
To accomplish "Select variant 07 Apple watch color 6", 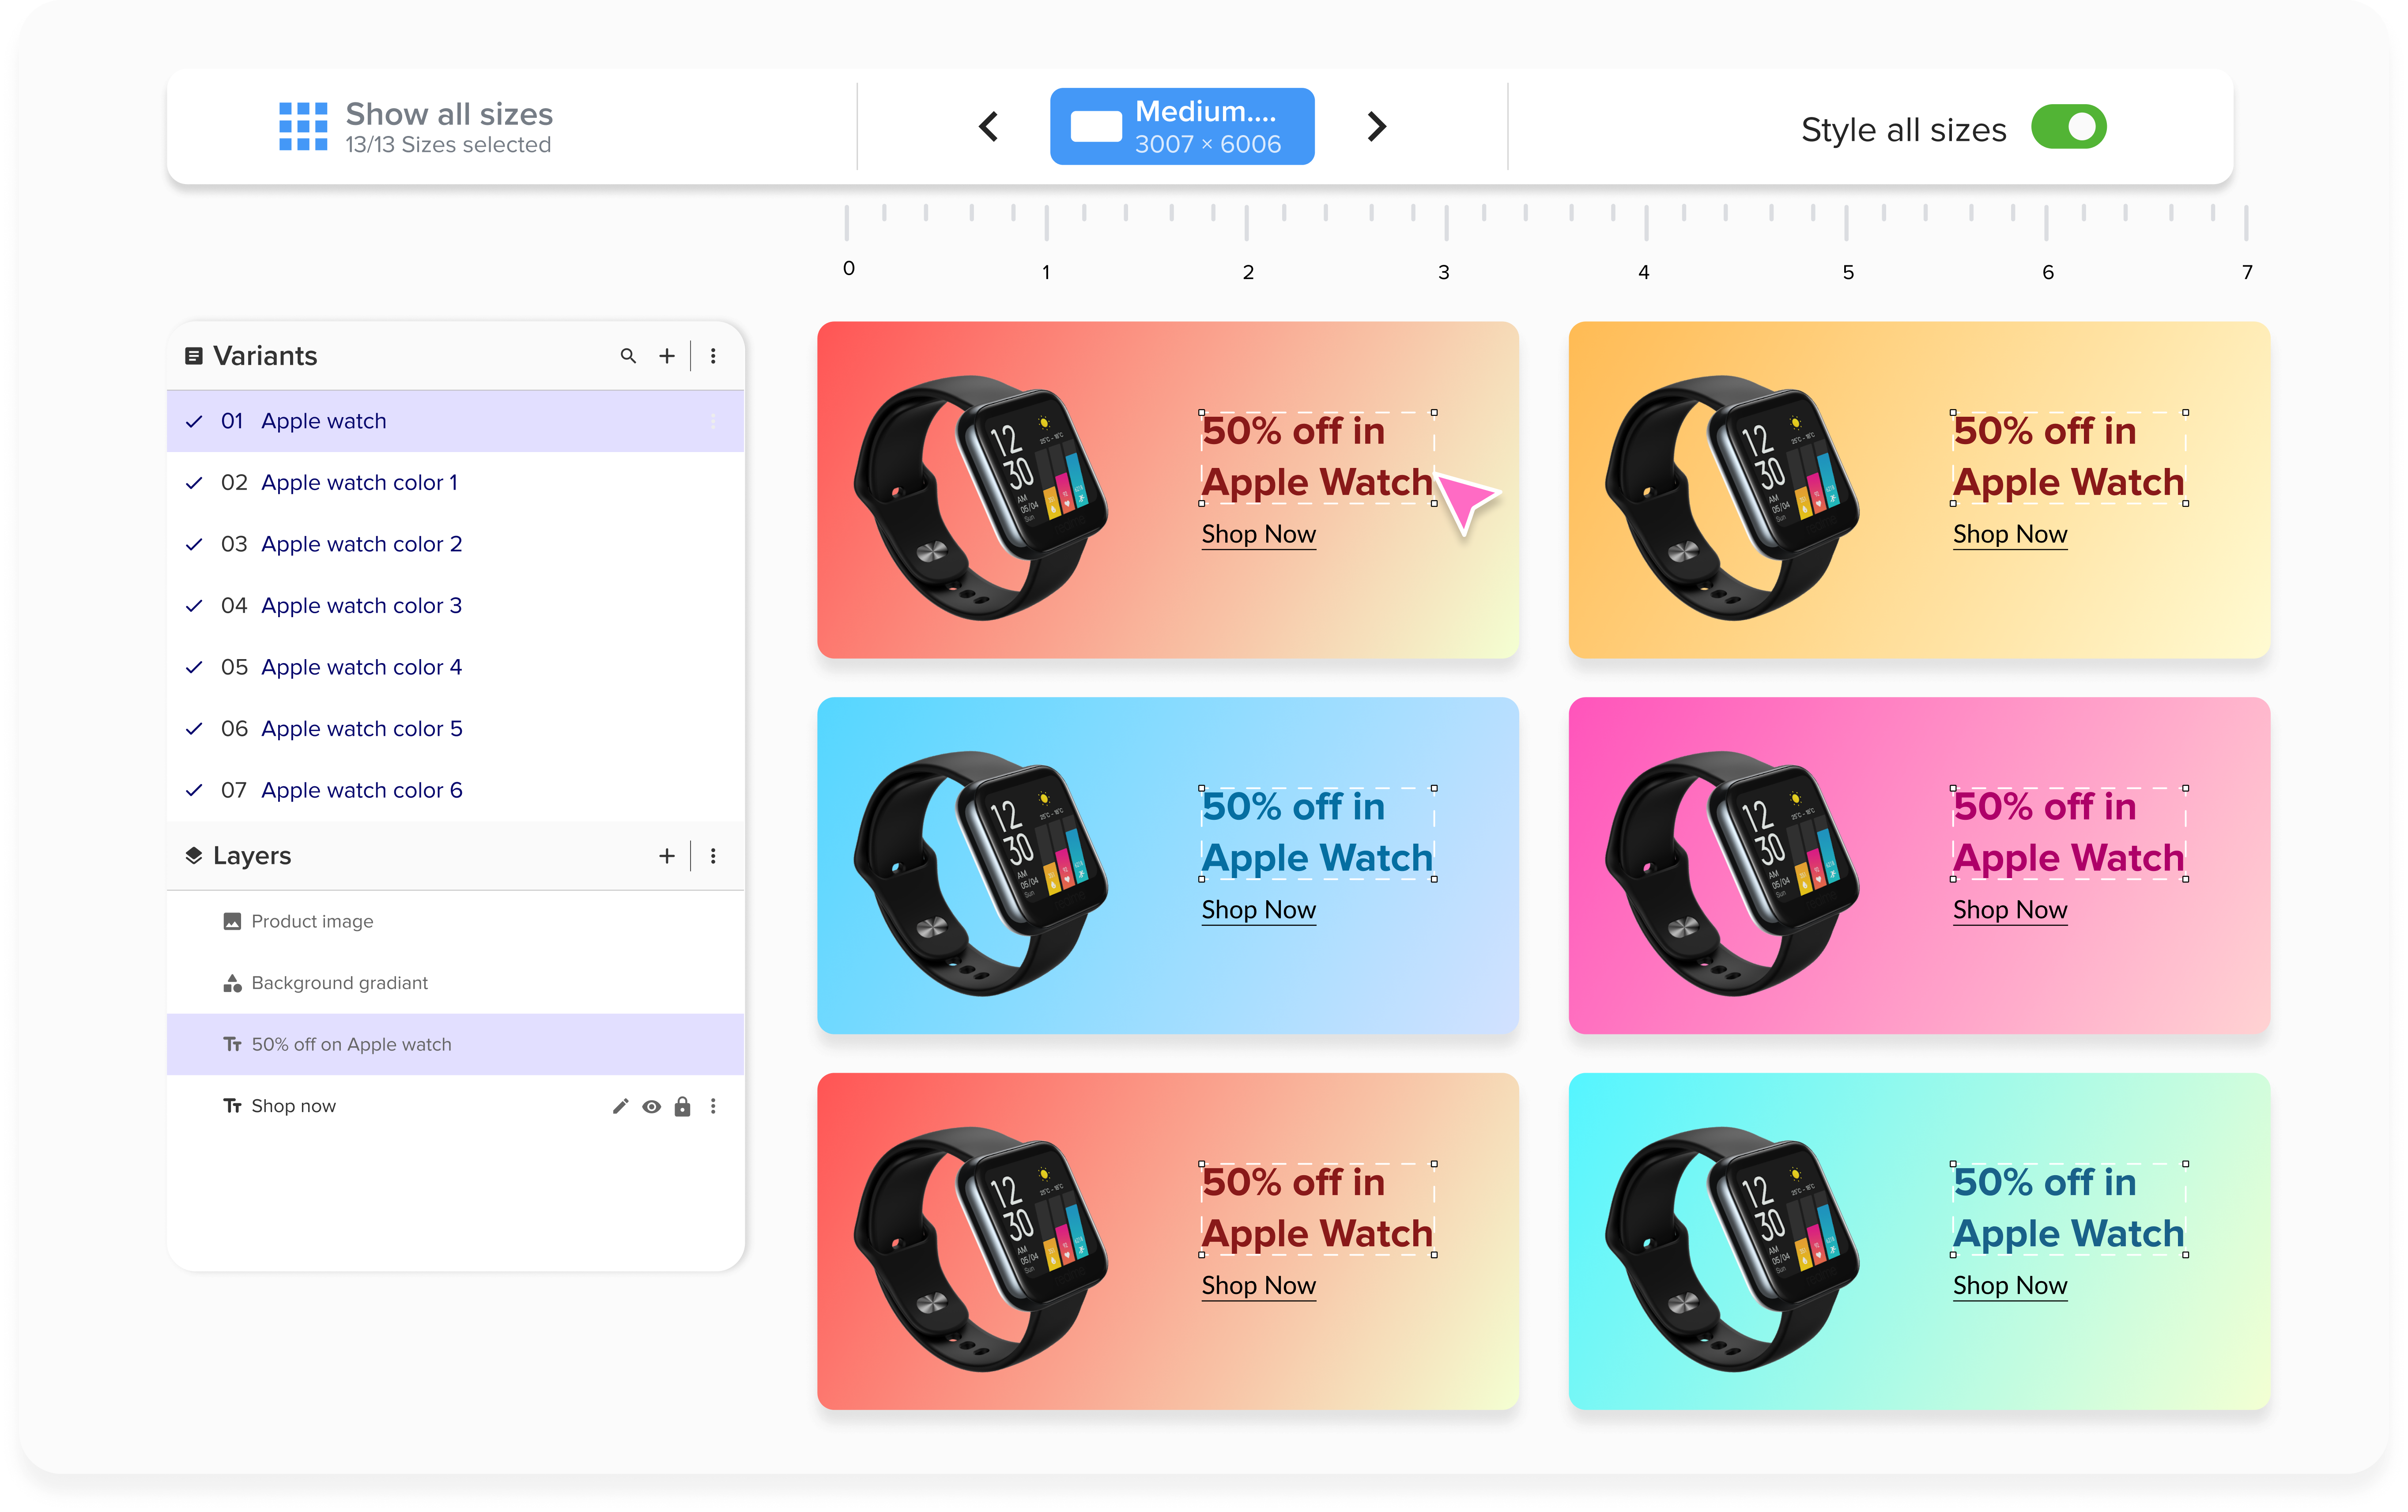I will (455, 790).
